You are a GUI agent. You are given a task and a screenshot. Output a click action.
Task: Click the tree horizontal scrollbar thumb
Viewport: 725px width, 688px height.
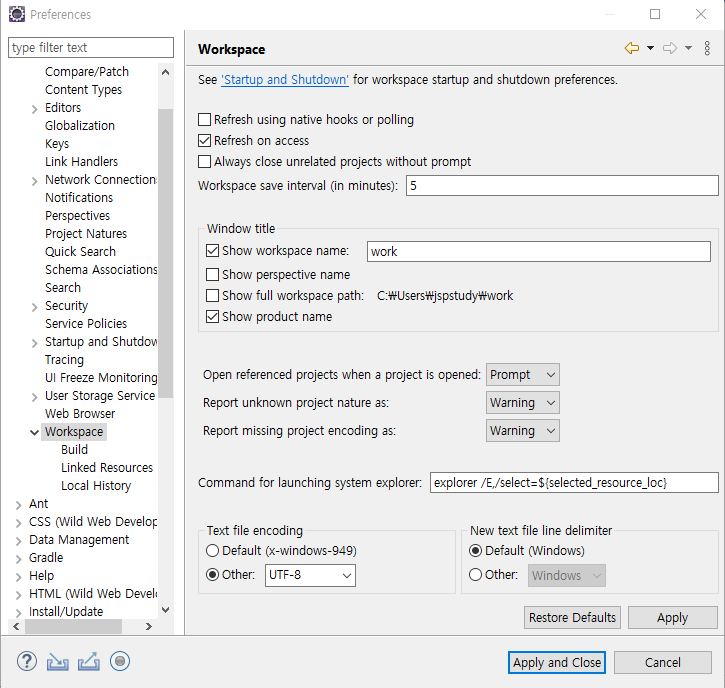[74, 627]
